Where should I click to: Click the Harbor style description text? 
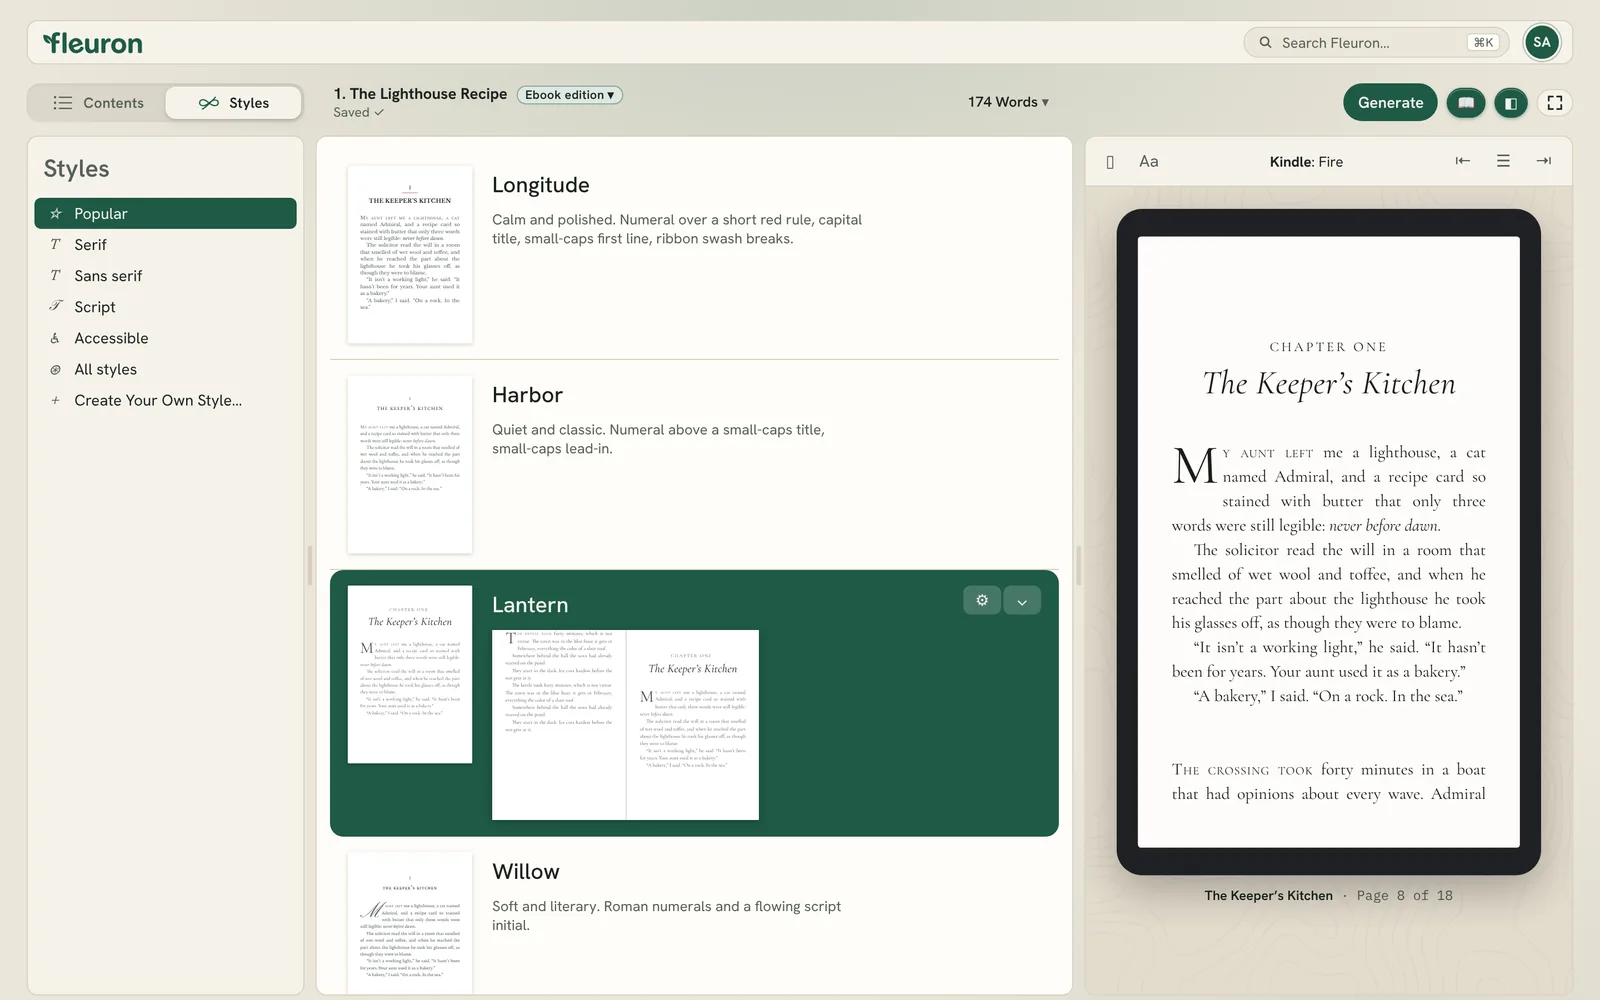(x=658, y=439)
